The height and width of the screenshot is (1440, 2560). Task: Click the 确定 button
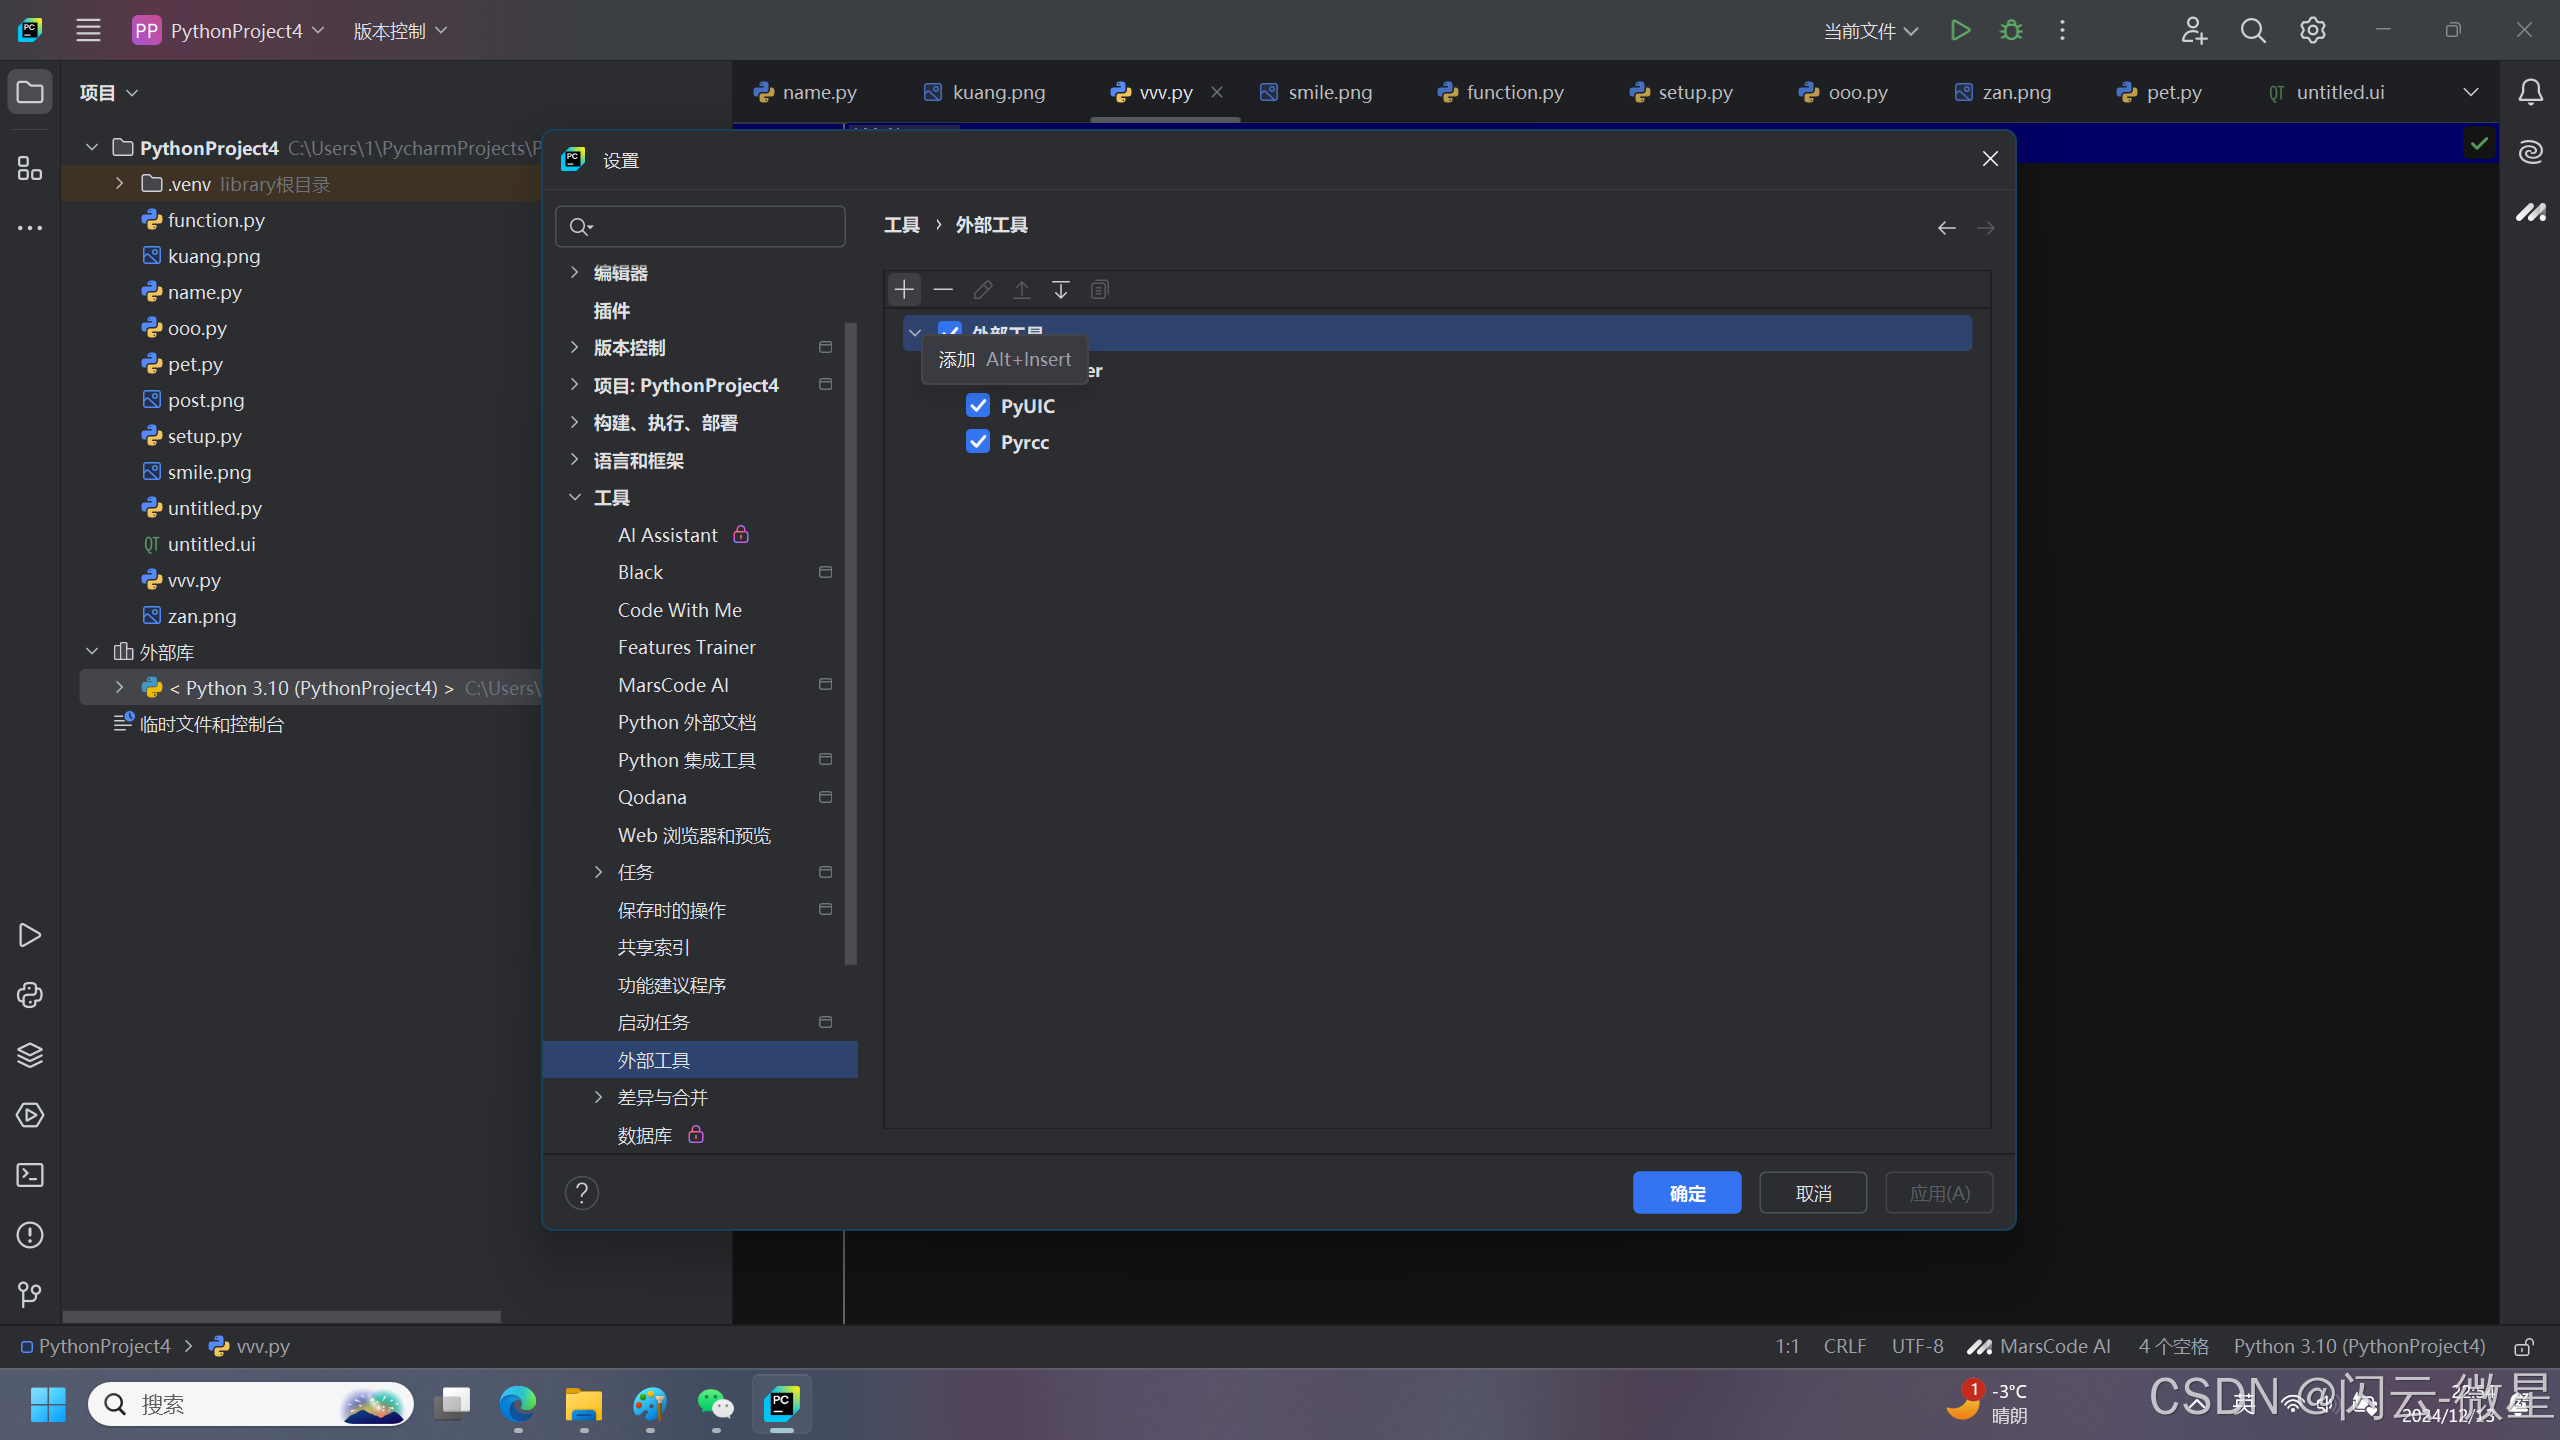coord(1686,1193)
